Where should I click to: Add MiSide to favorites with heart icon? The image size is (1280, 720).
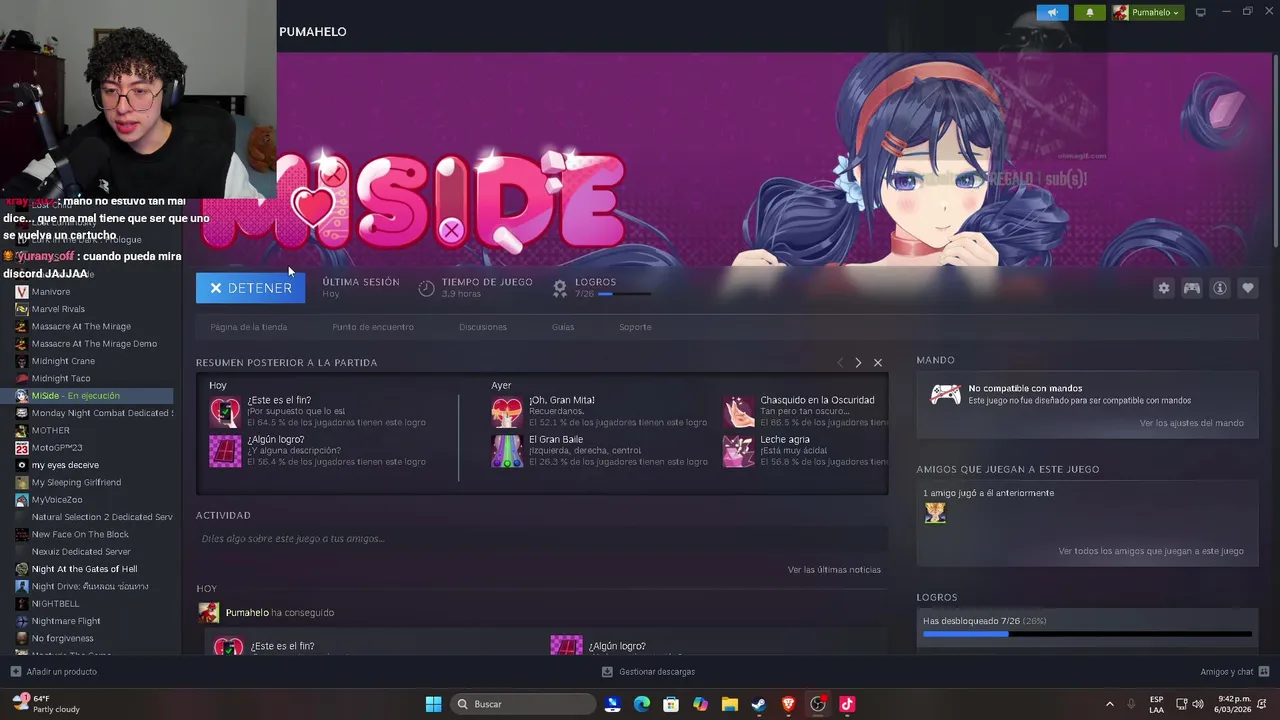click(1248, 288)
